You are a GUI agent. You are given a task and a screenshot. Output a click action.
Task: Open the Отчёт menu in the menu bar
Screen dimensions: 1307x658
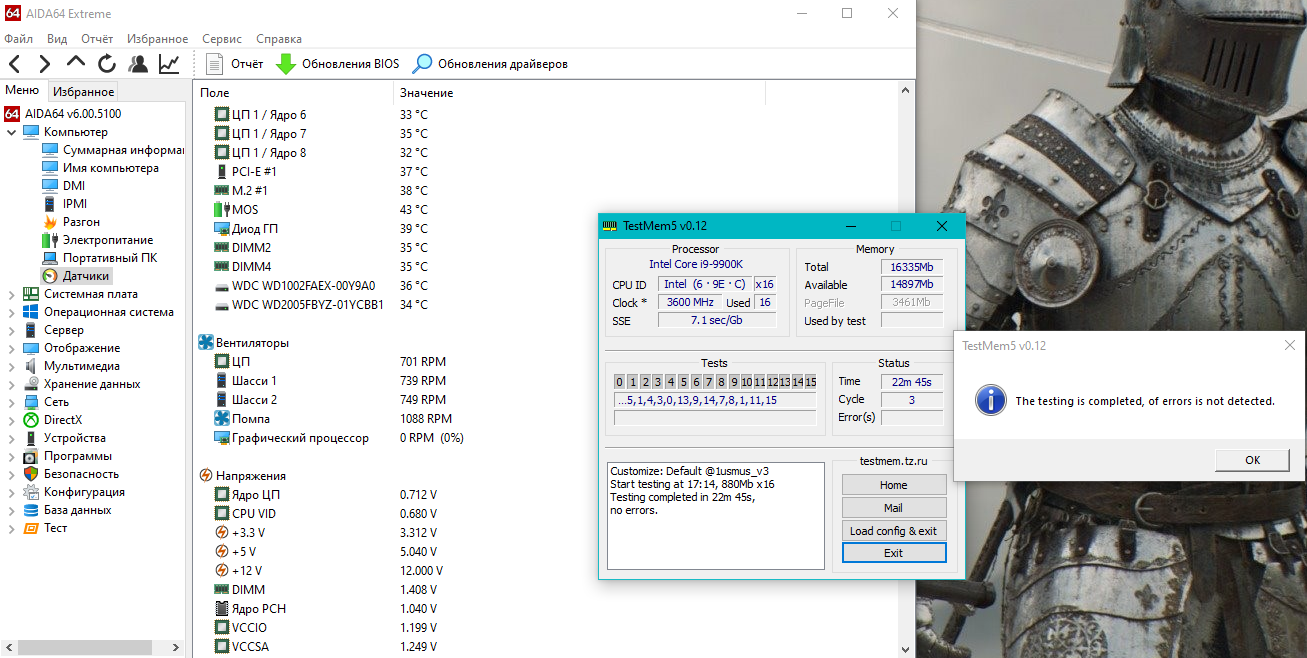click(x=97, y=39)
